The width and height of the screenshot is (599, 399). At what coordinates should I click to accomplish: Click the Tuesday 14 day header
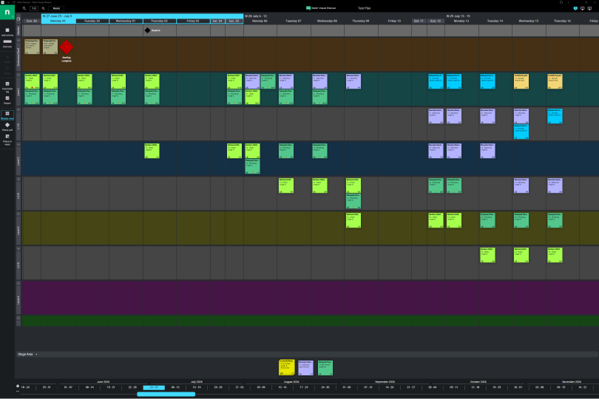495,21
